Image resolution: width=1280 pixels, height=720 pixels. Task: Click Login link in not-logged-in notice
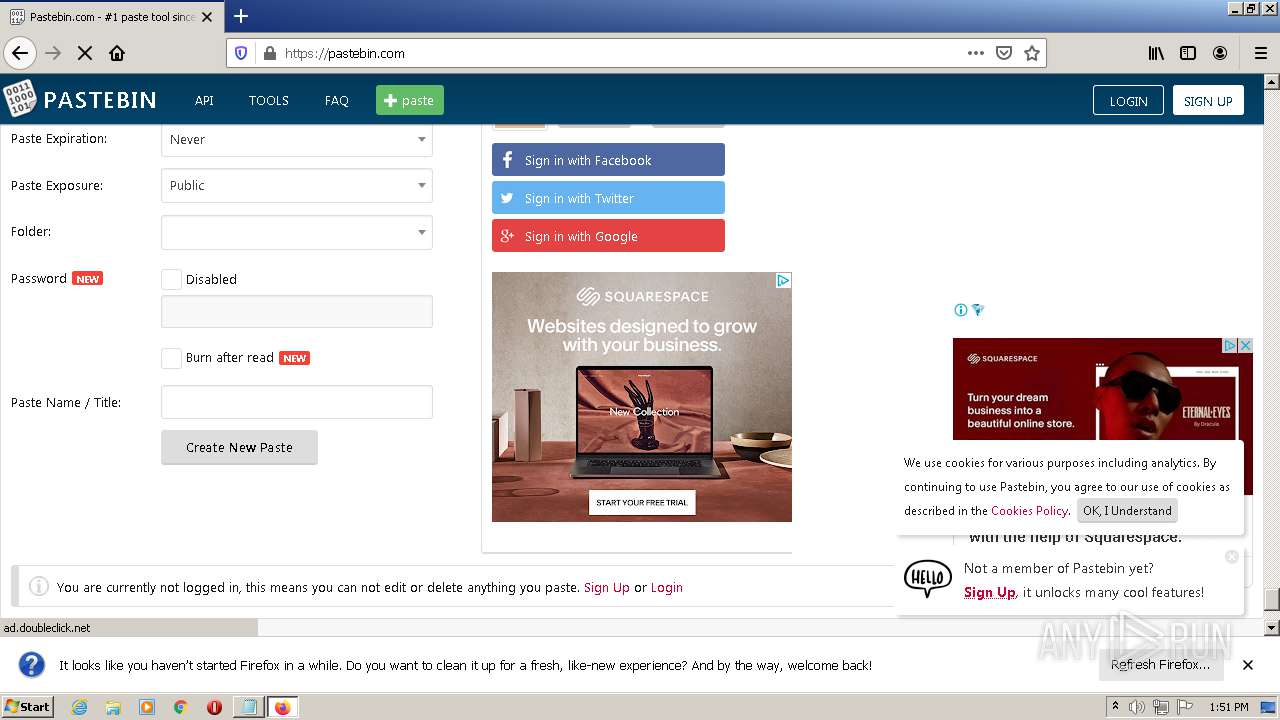pyautogui.click(x=667, y=587)
